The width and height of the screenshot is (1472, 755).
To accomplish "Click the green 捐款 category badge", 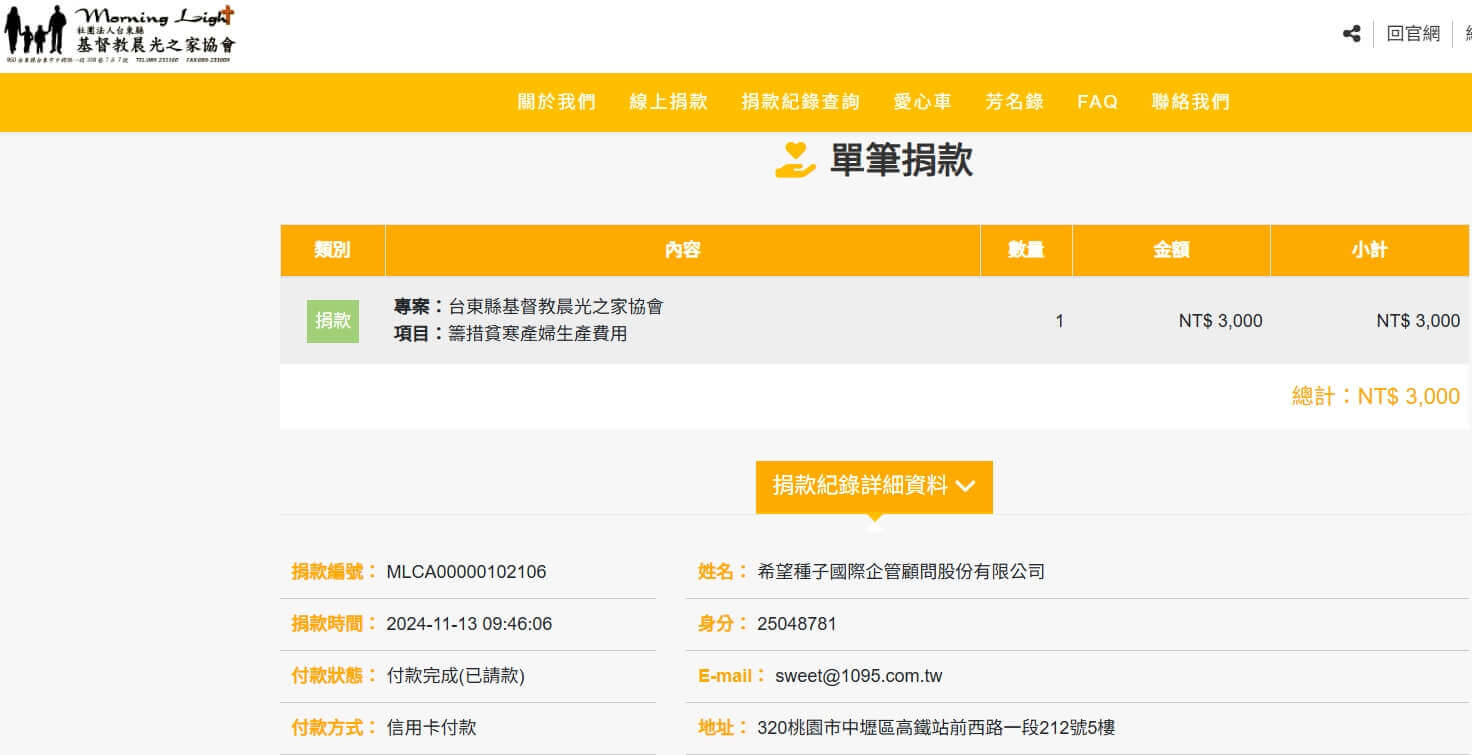I will 332,321.
